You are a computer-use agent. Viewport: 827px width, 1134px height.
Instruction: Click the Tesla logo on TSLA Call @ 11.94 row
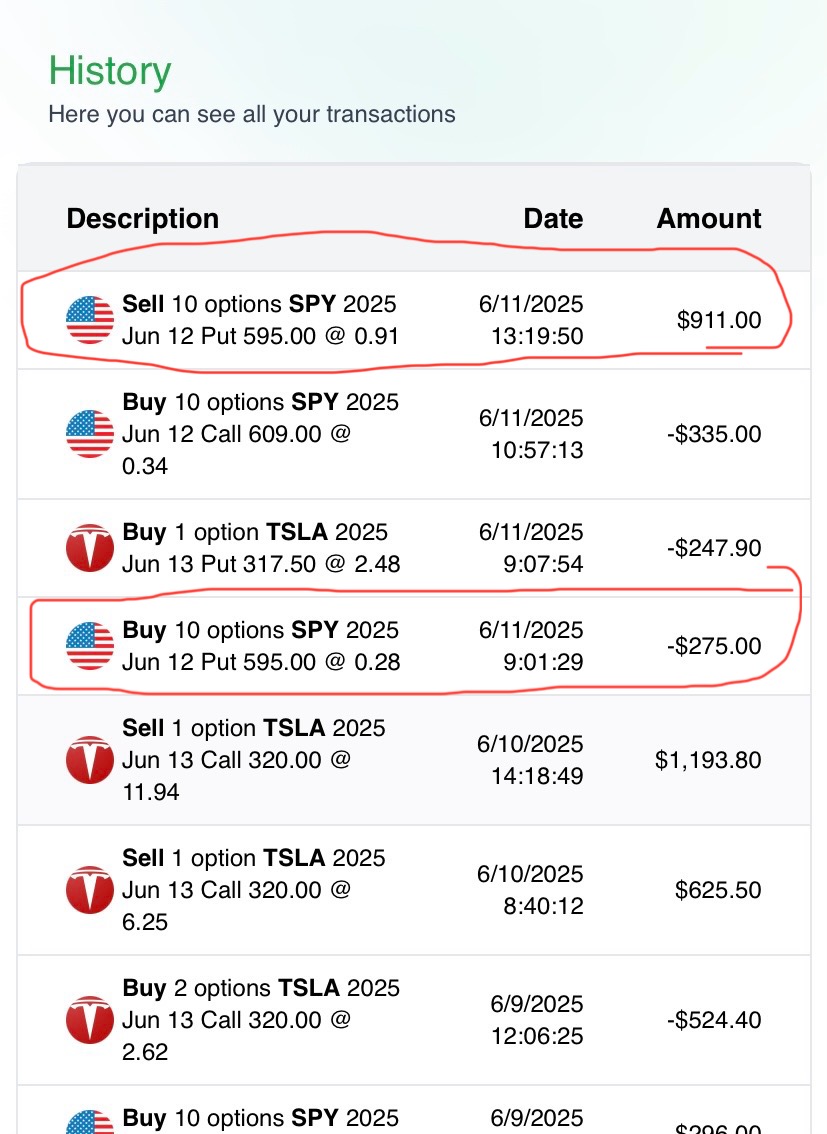90,759
